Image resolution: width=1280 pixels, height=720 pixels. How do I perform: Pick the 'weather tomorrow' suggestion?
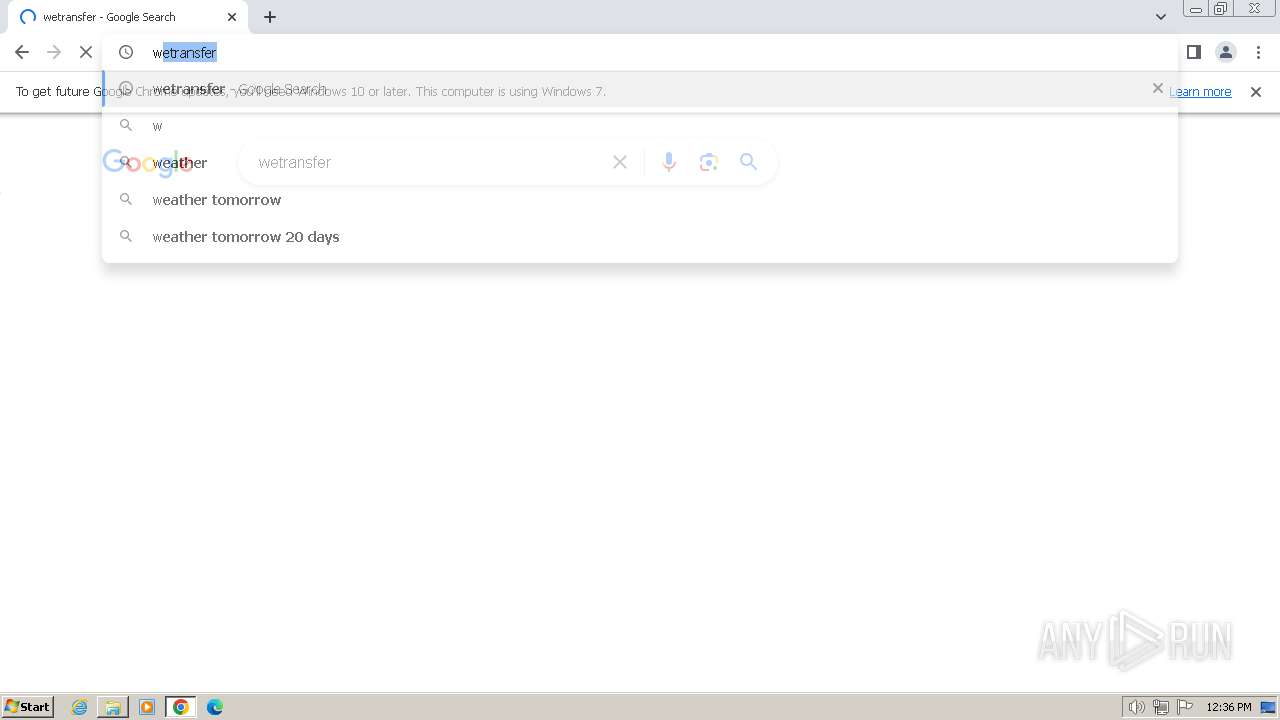640,199
